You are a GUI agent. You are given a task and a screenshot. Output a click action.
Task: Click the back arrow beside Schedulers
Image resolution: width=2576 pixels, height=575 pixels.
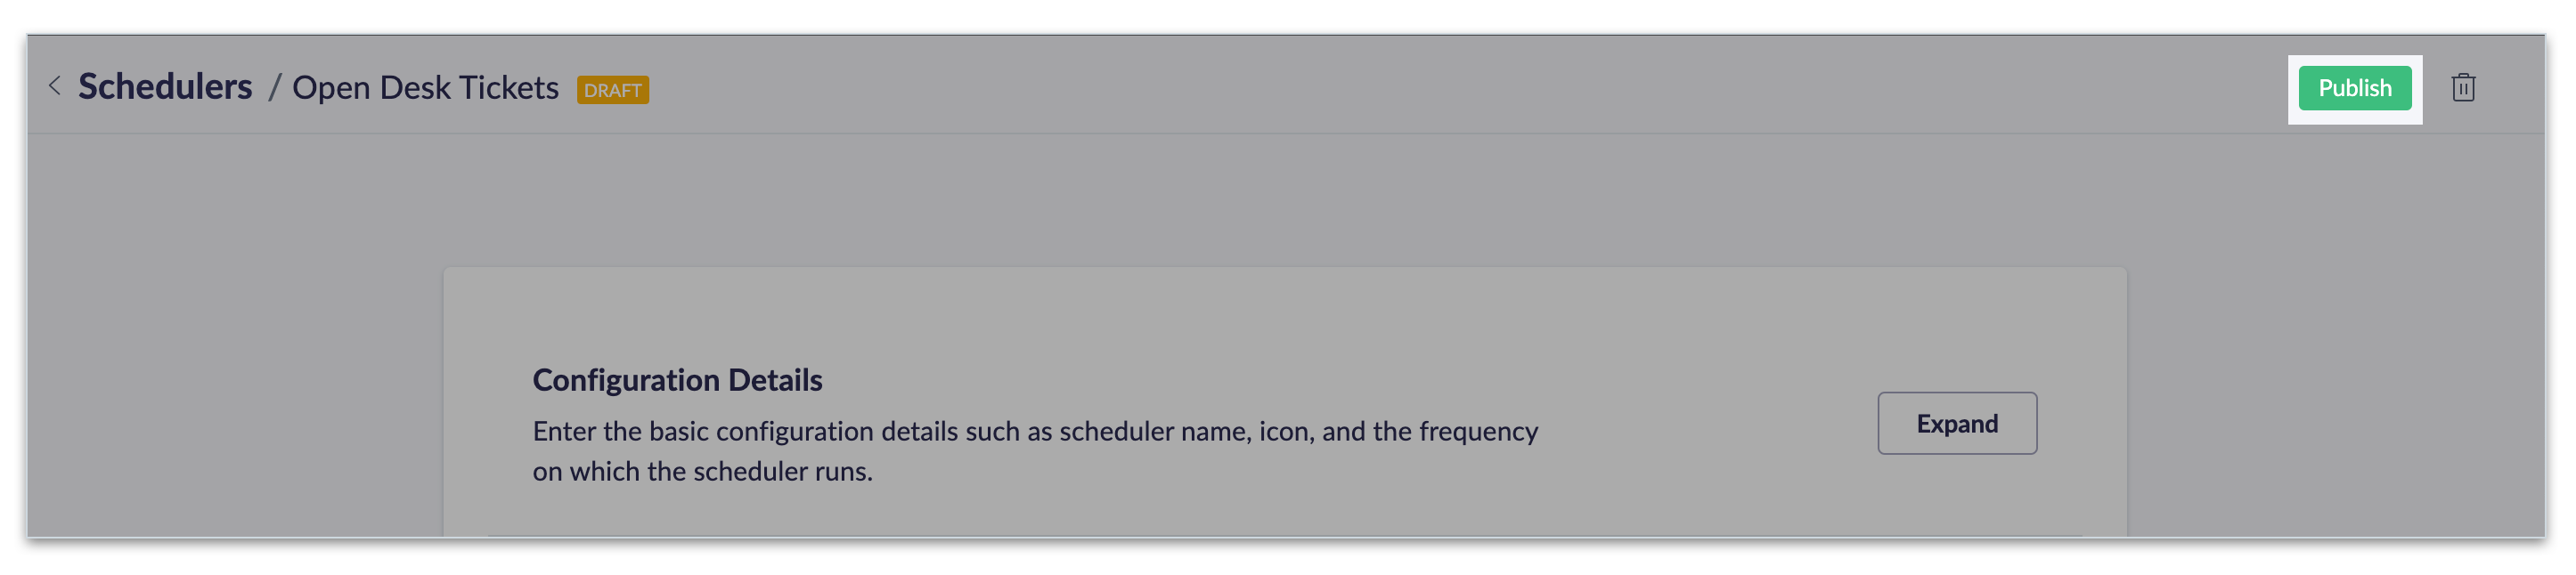pyautogui.click(x=55, y=87)
